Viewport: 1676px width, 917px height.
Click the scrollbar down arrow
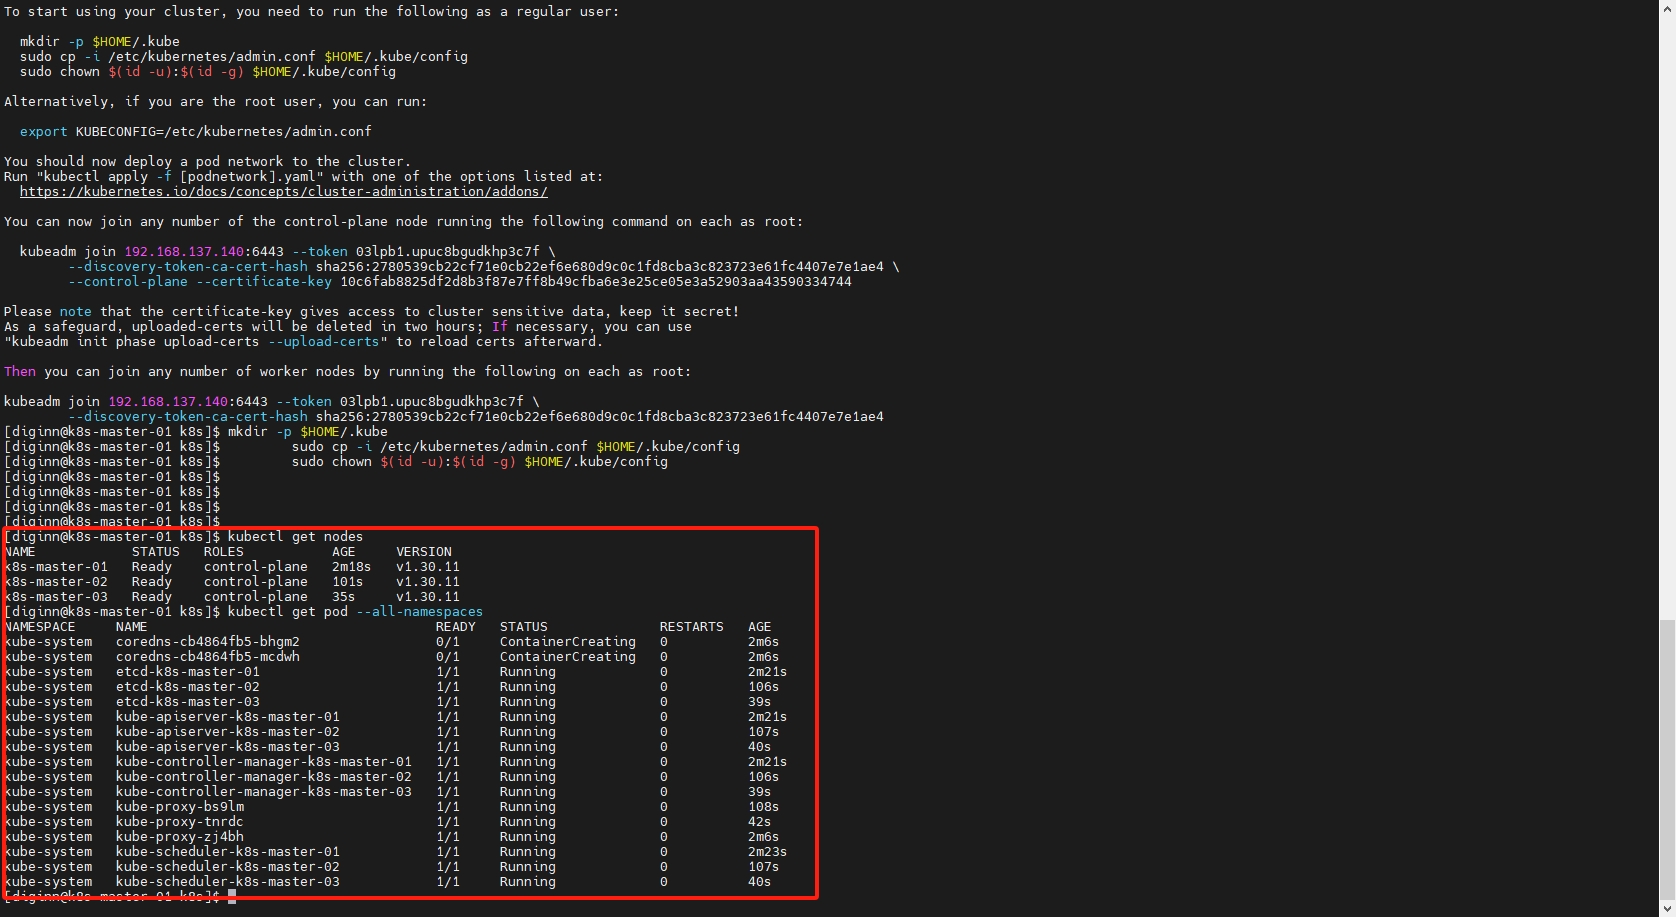coord(1666,910)
